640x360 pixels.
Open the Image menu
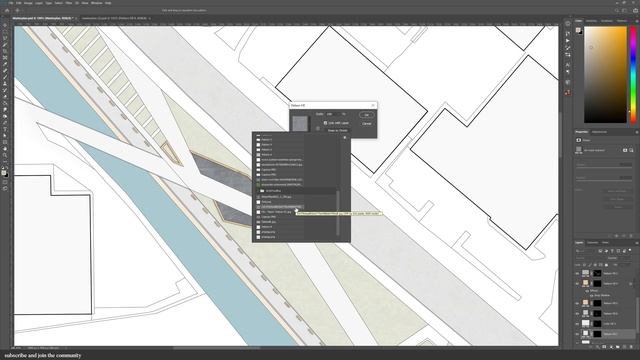28,3
